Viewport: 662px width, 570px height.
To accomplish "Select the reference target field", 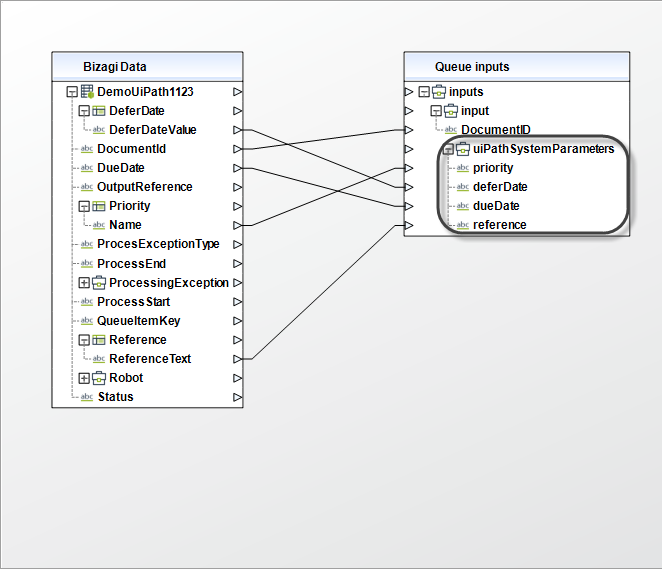I will pos(500,225).
